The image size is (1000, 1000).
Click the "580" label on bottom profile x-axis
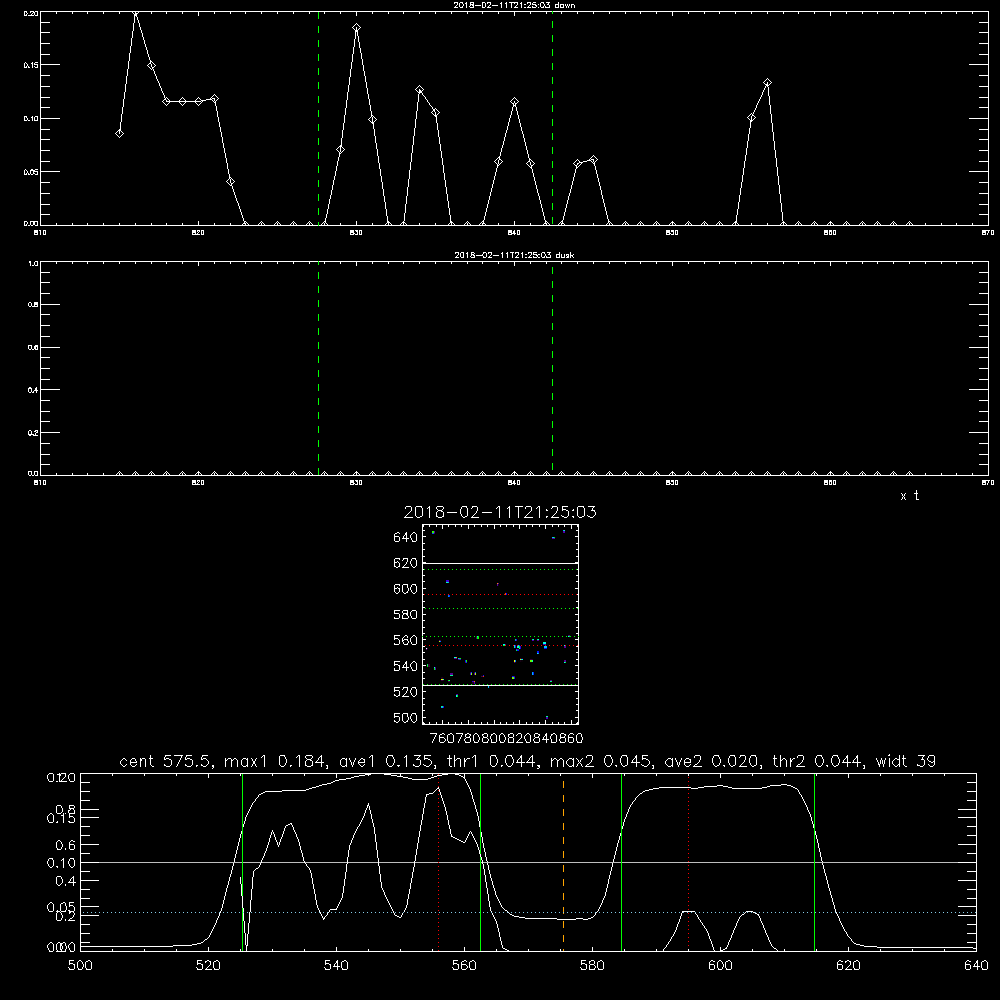tap(592, 966)
